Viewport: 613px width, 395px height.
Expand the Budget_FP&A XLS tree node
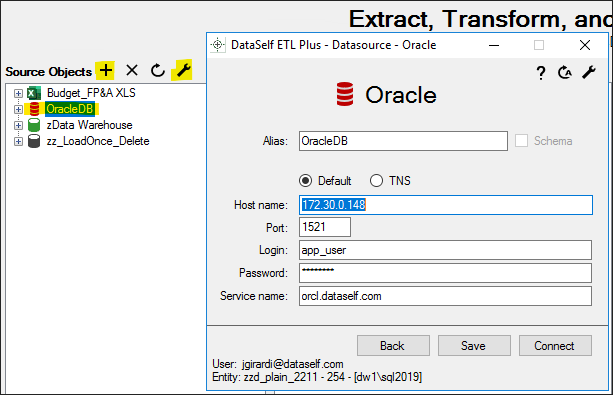click(x=18, y=93)
